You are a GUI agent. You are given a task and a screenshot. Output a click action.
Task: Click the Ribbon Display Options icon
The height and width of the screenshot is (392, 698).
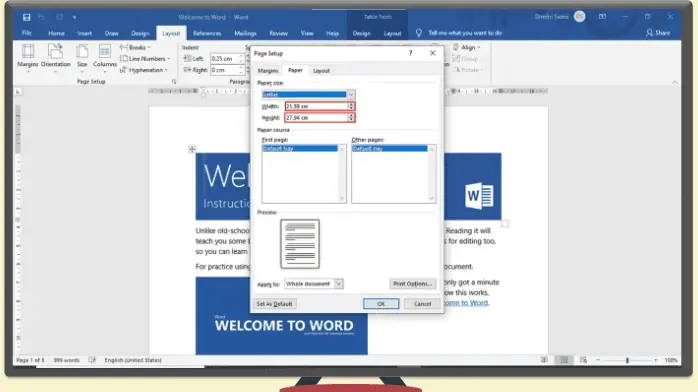click(602, 16)
